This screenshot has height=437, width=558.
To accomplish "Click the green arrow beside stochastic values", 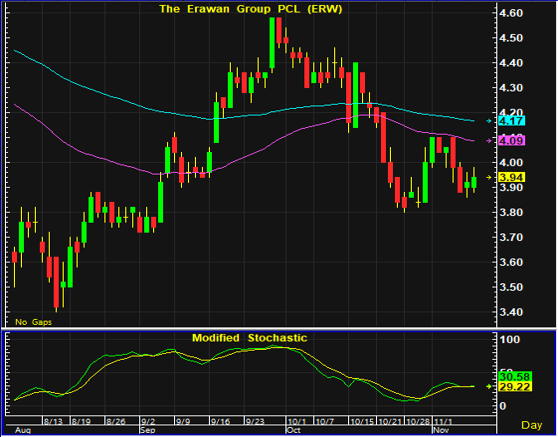I will click(489, 386).
